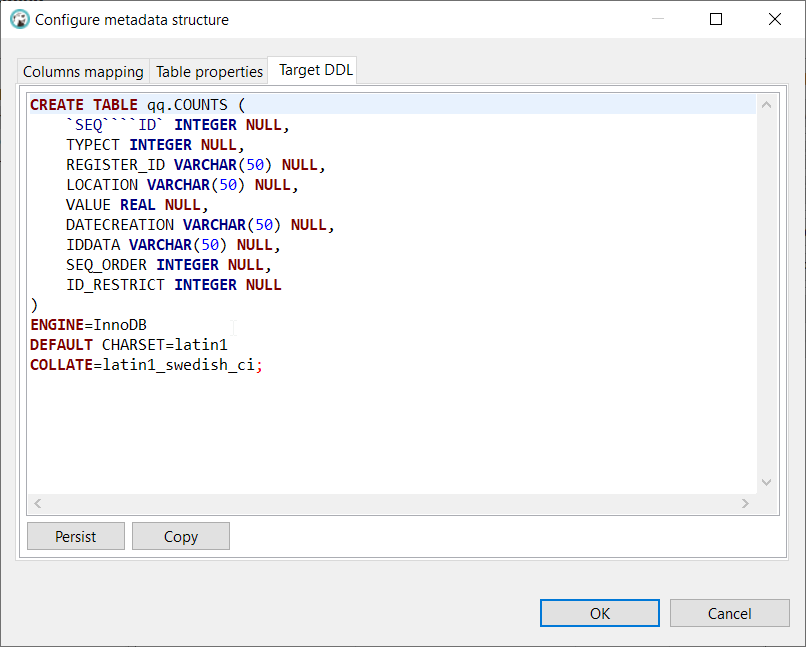Dismiss the dialog with Cancel
806x647 pixels.
coord(729,613)
